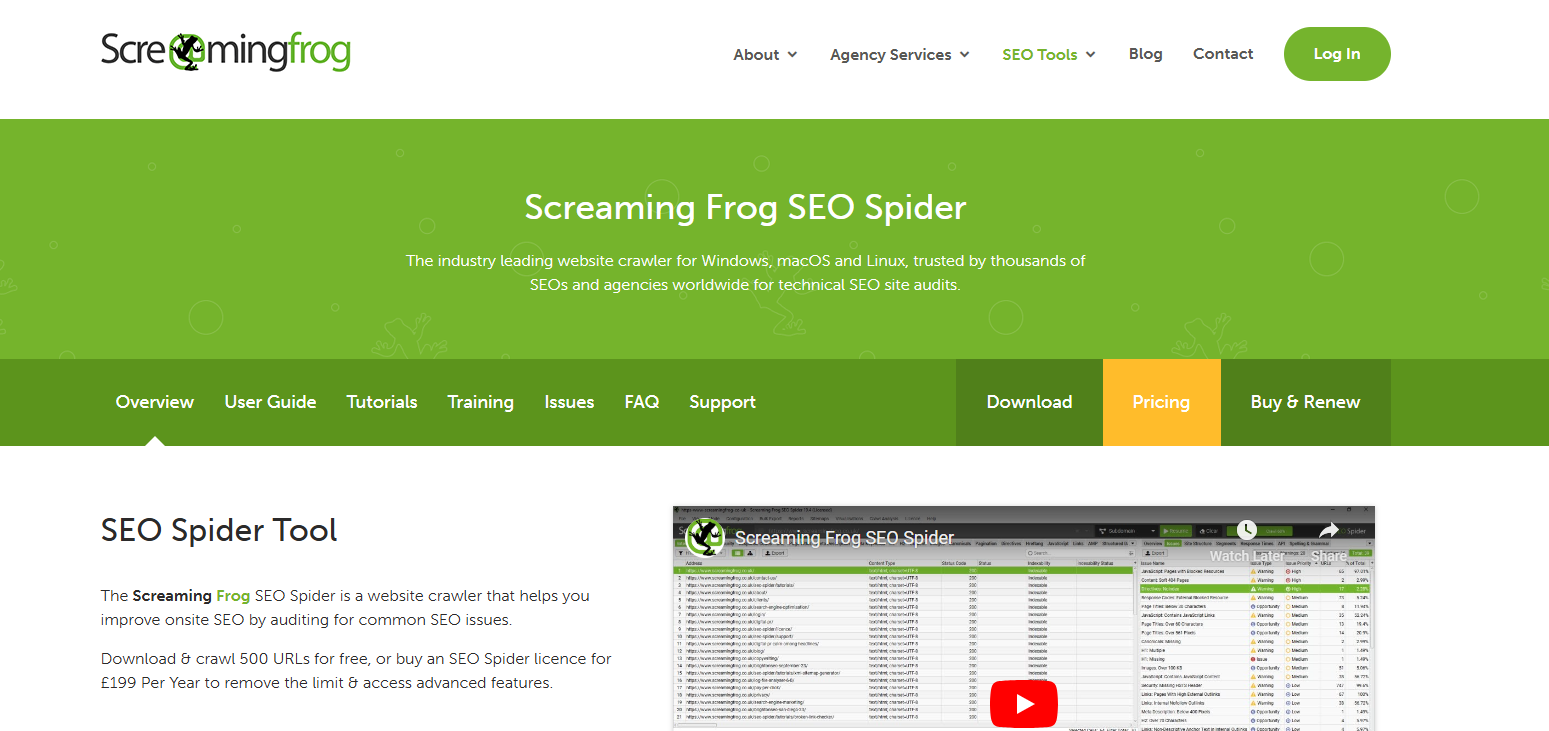The width and height of the screenshot is (1549, 731).
Task: Click the video channel frog avatar
Action: coord(705,537)
